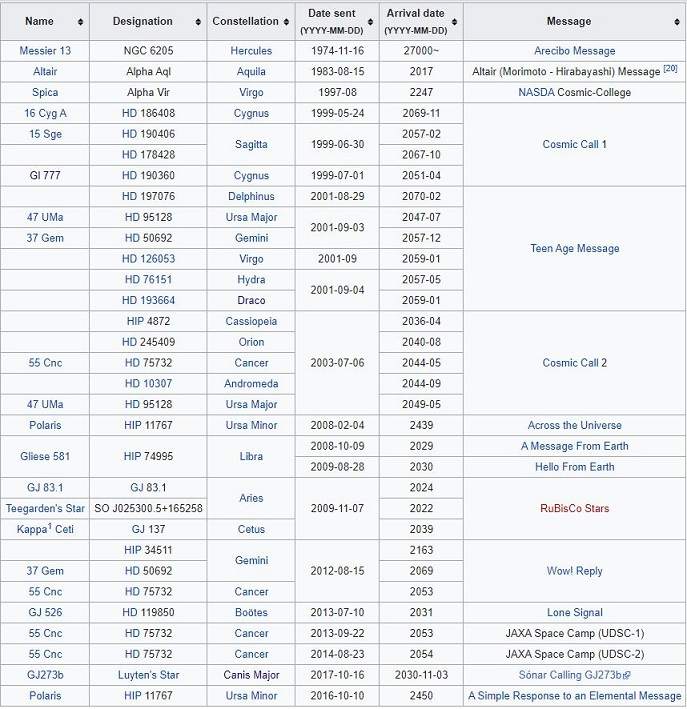Click the Teegarden's Star link

point(45,509)
